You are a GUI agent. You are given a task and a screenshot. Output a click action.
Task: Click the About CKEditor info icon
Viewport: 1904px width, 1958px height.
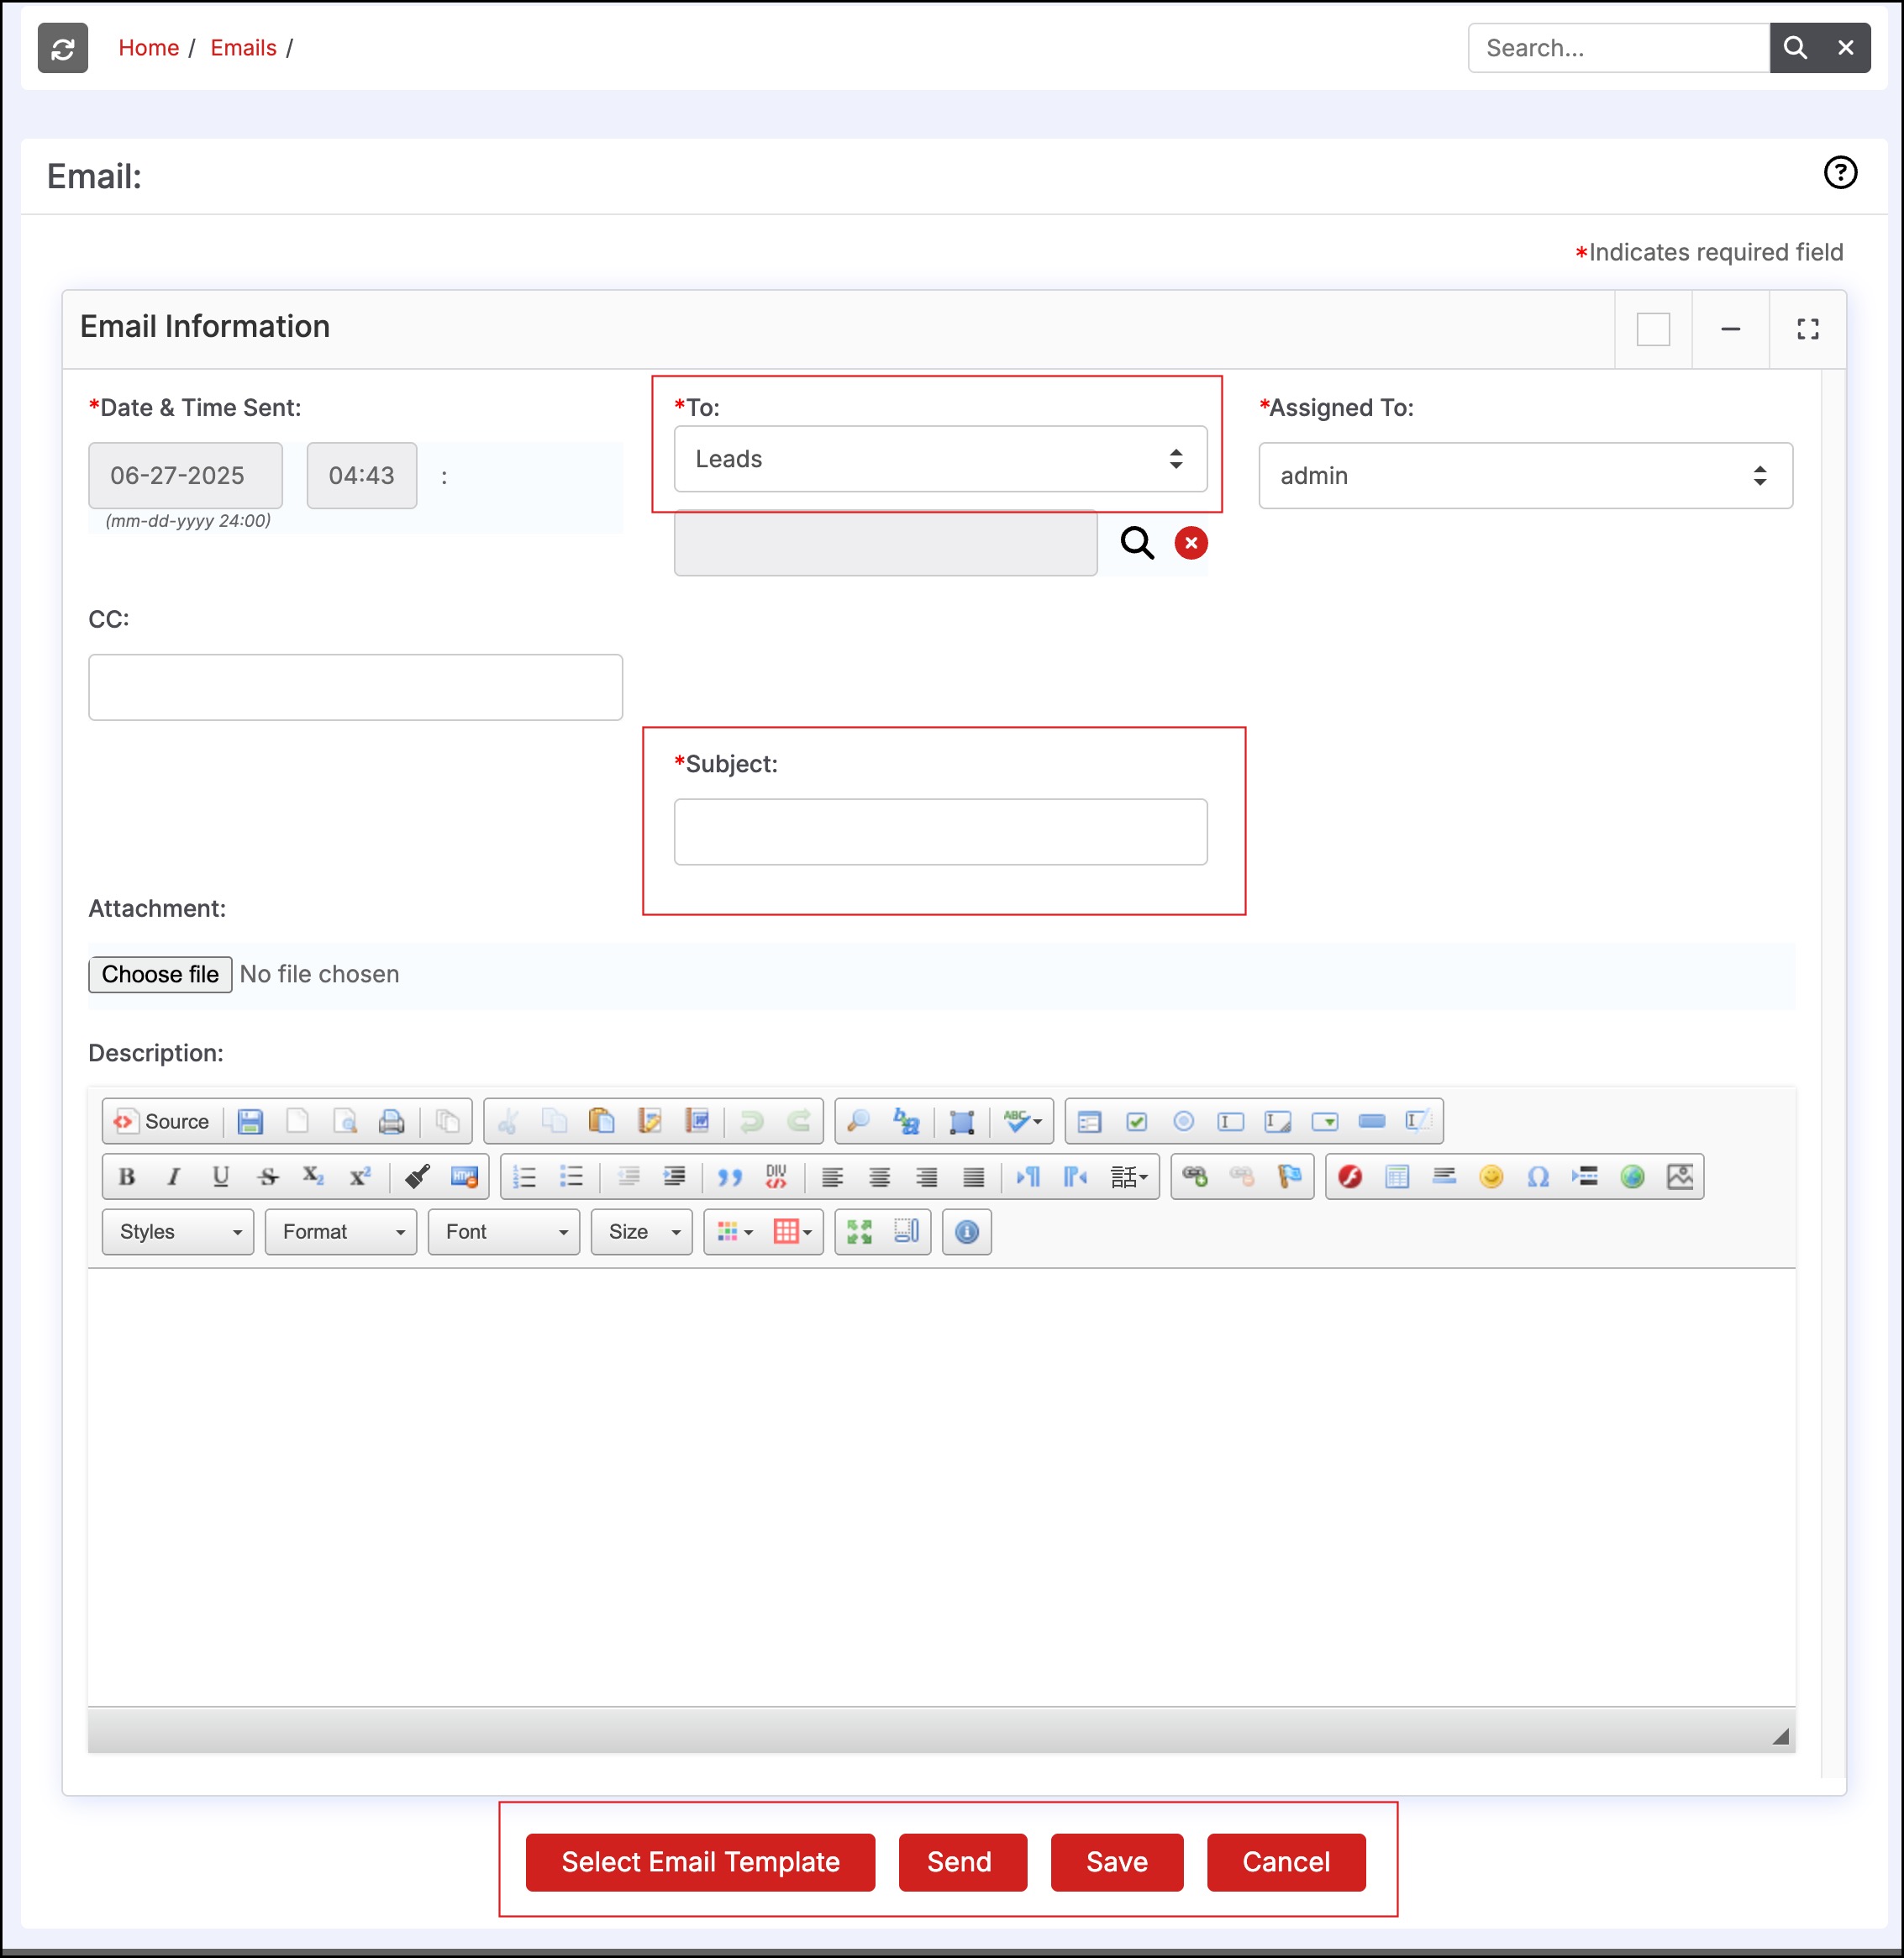click(x=967, y=1231)
